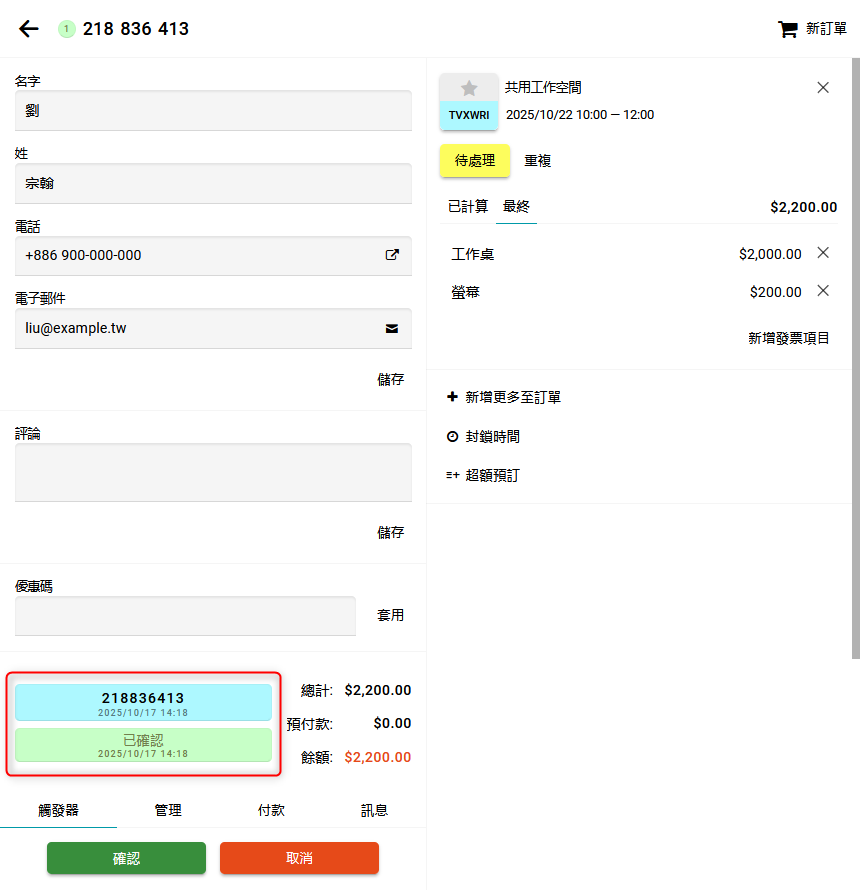860x890 pixels.
Task: Click the star thumbnail TVXWRI
Action: click(469, 101)
